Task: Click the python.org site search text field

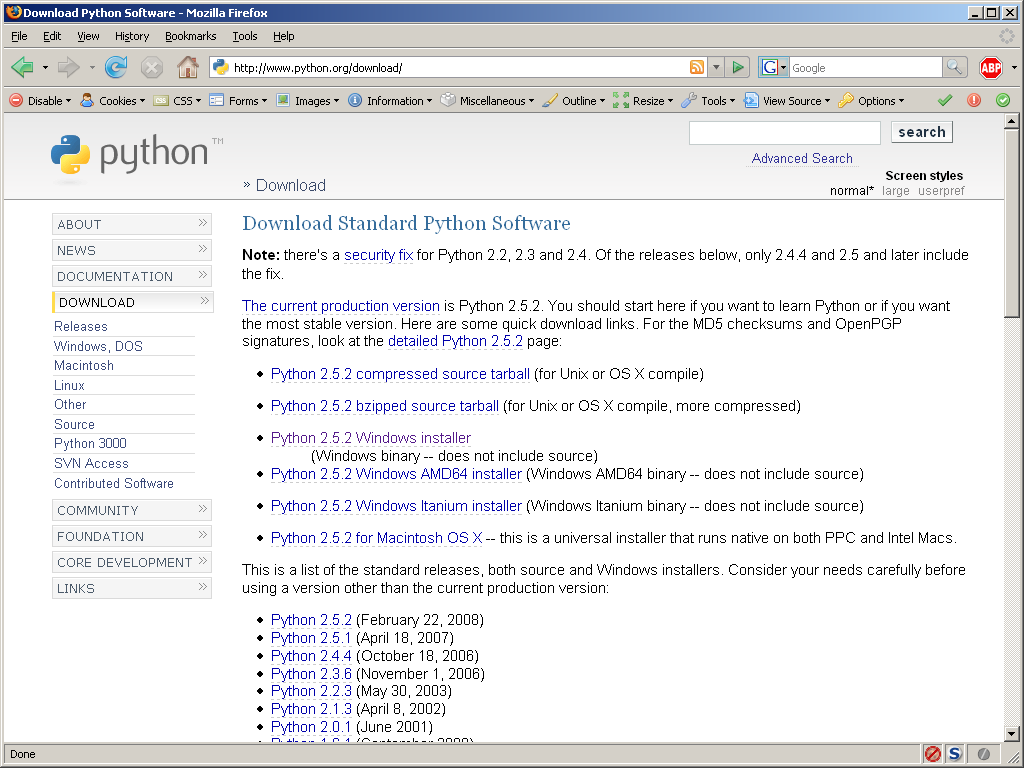Action: pos(785,133)
